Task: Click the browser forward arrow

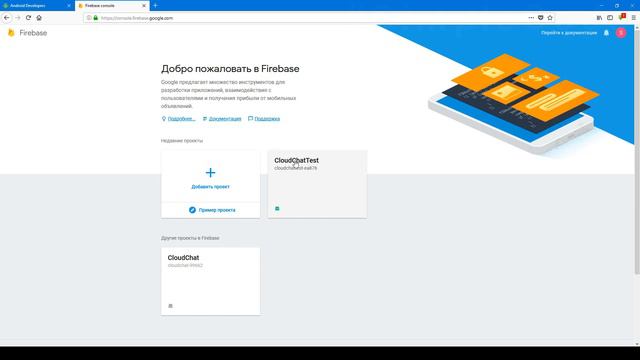Action: point(17,18)
